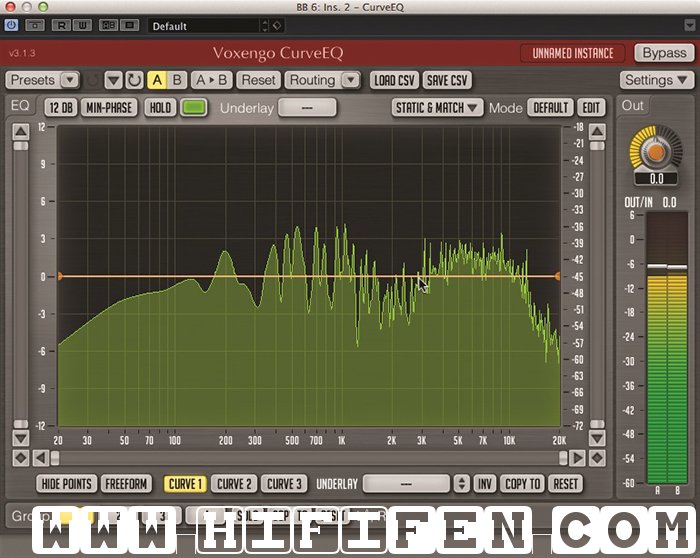Click Out gain 0.0 value field
700x558 pixels.
click(x=656, y=179)
